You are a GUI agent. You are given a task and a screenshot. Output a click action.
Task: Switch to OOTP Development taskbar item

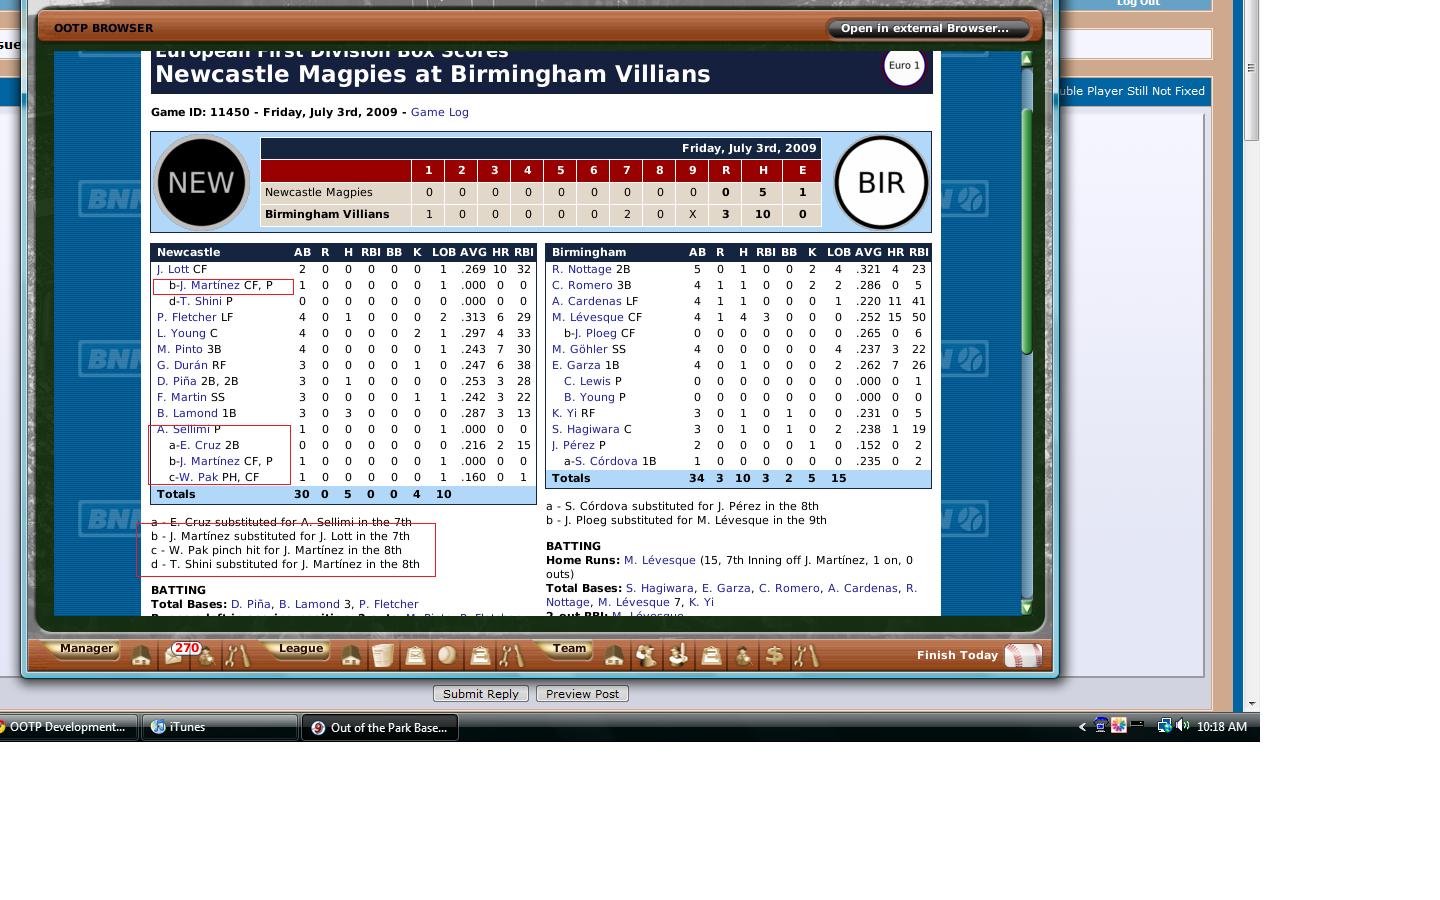click(66, 727)
